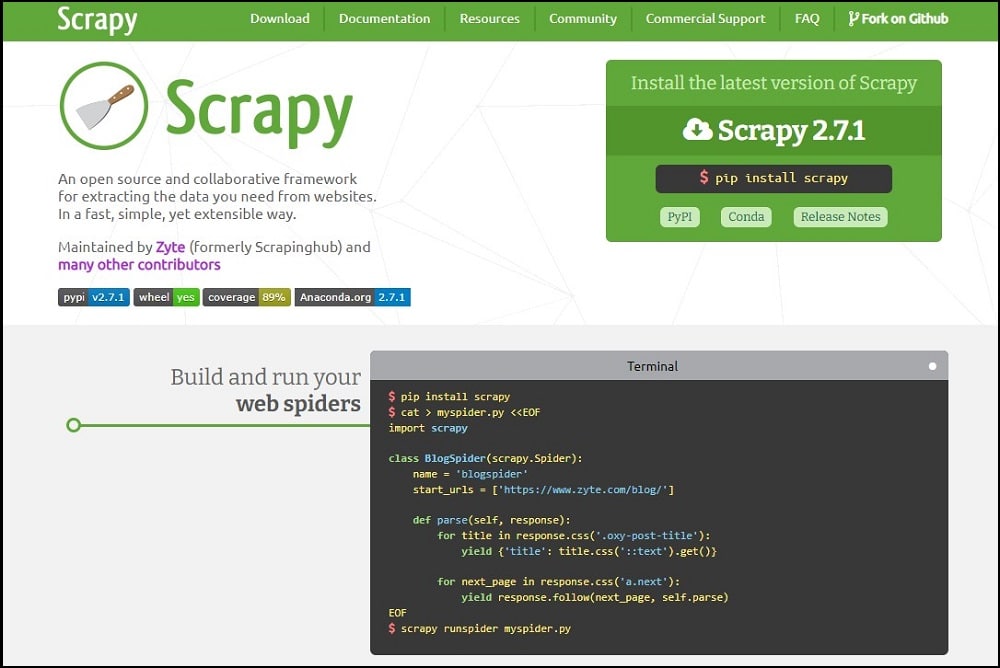This screenshot has width=1000, height=668.
Task: Open the Community nav link
Action: coord(582,19)
